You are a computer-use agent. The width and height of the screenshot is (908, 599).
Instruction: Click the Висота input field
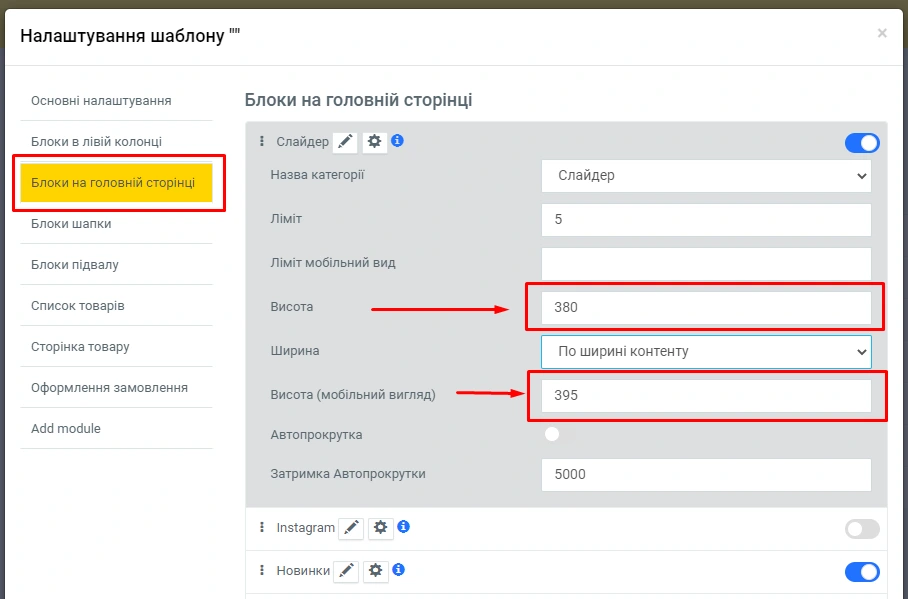[x=706, y=308]
